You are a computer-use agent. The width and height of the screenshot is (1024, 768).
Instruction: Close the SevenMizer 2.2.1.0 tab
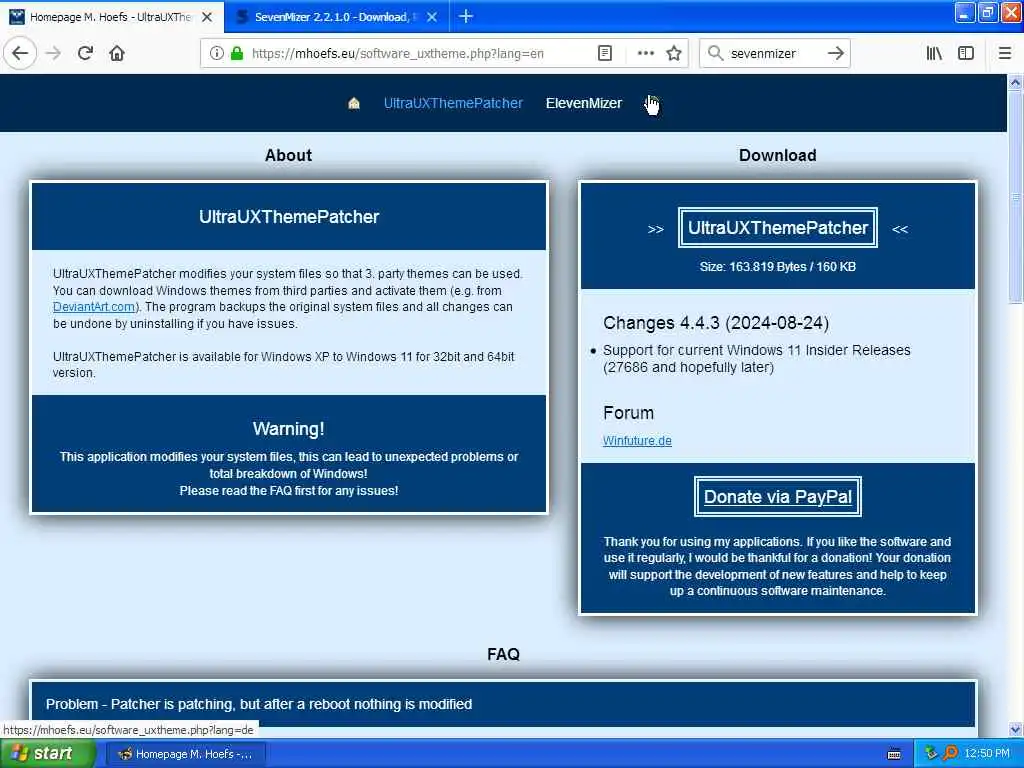pyautogui.click(x=432, y=17)
